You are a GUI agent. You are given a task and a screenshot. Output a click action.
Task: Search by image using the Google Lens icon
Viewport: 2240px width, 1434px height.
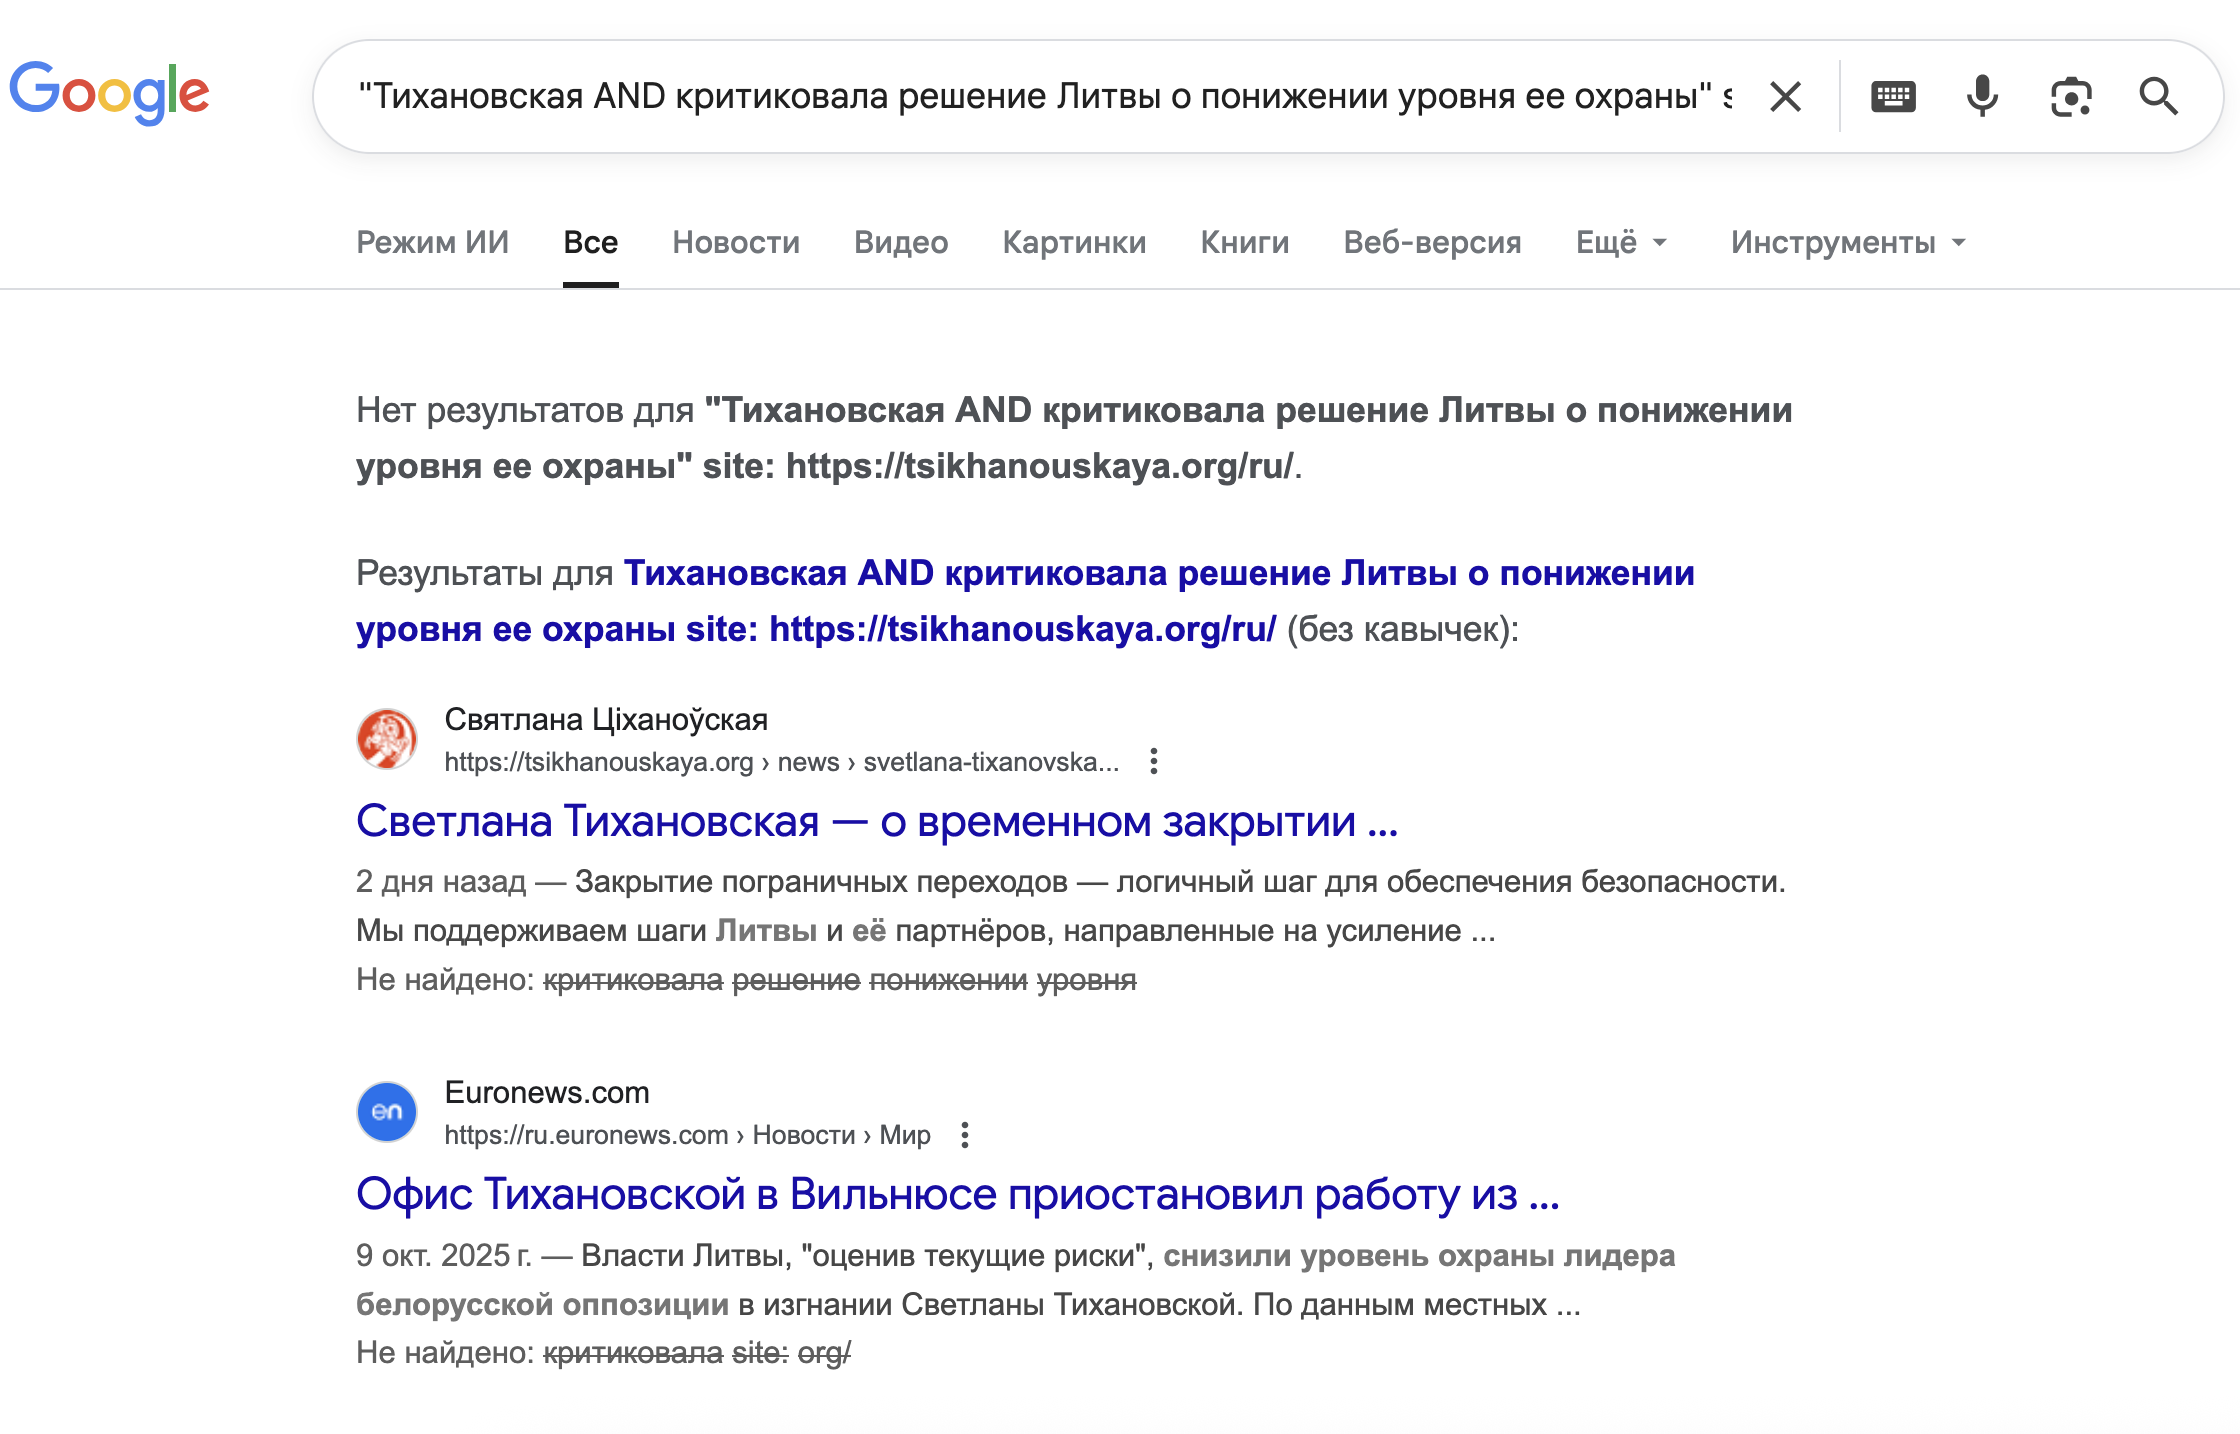[2070, 96]
